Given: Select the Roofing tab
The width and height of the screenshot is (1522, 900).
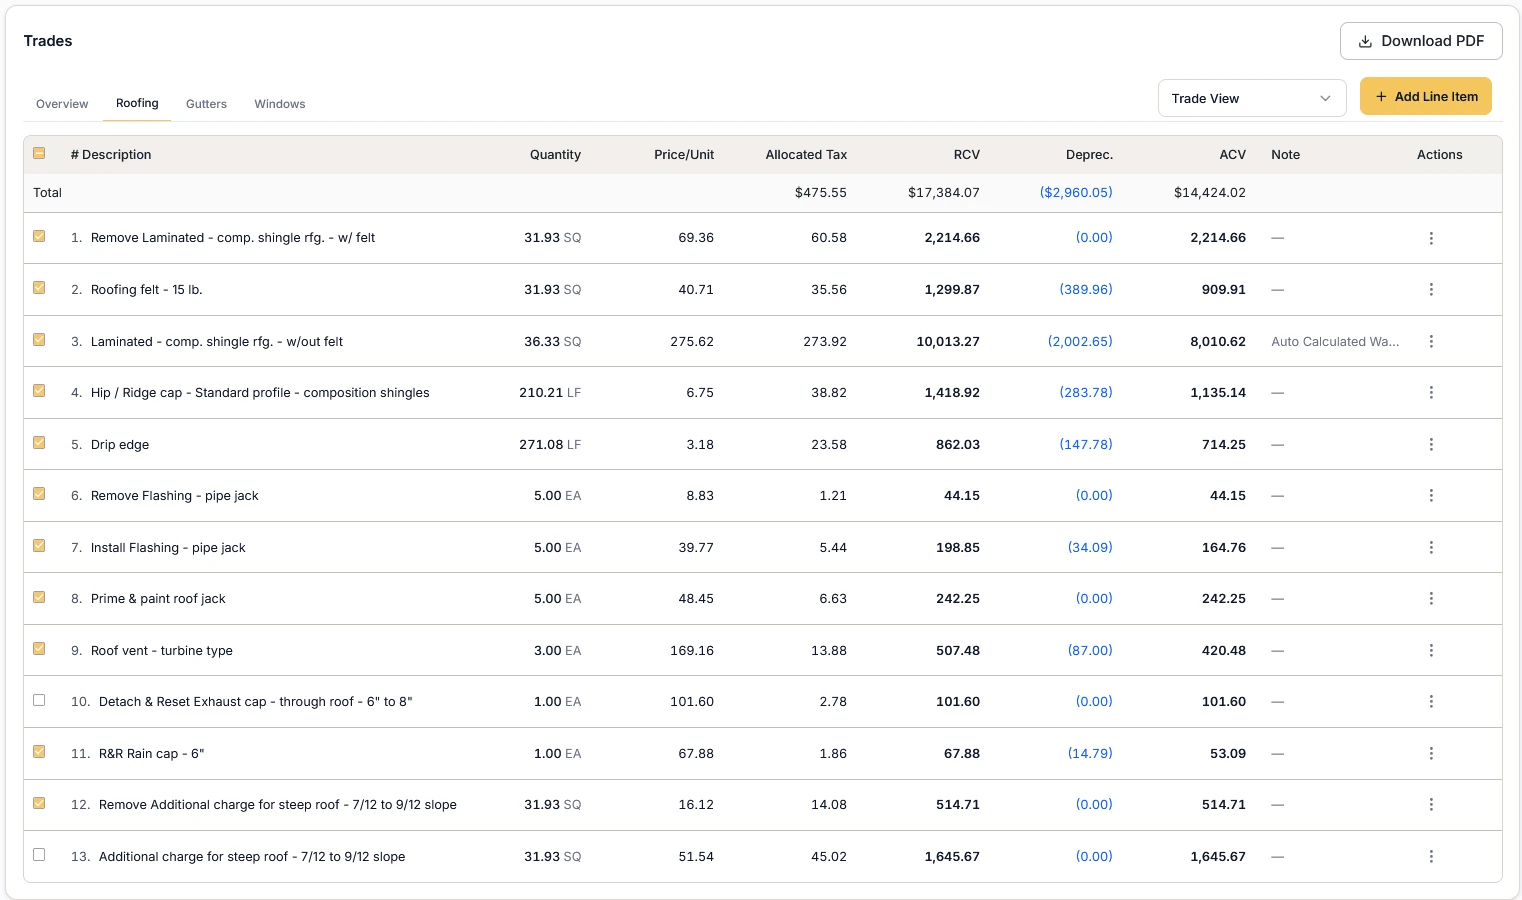Looking at the screenshot, I should pyautogui.click(x=137, y=103).
